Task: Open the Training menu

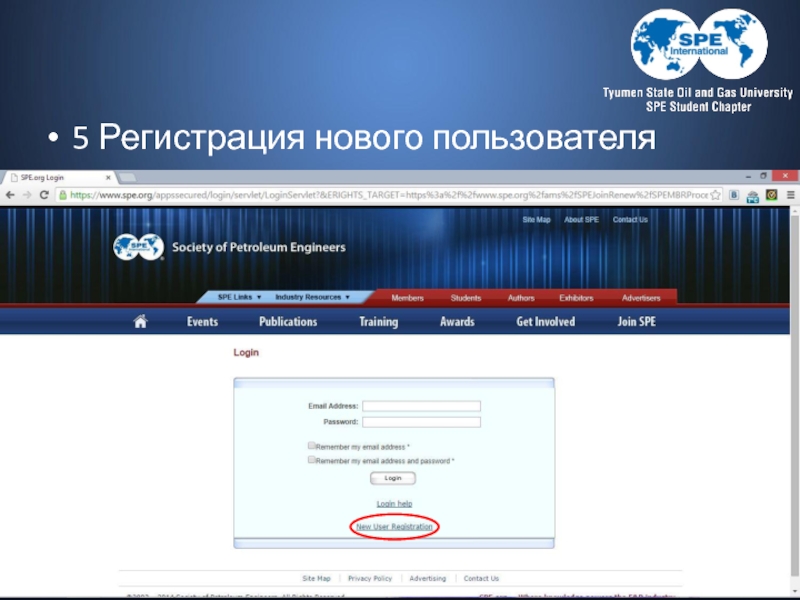Action: [x=379, y=321]
